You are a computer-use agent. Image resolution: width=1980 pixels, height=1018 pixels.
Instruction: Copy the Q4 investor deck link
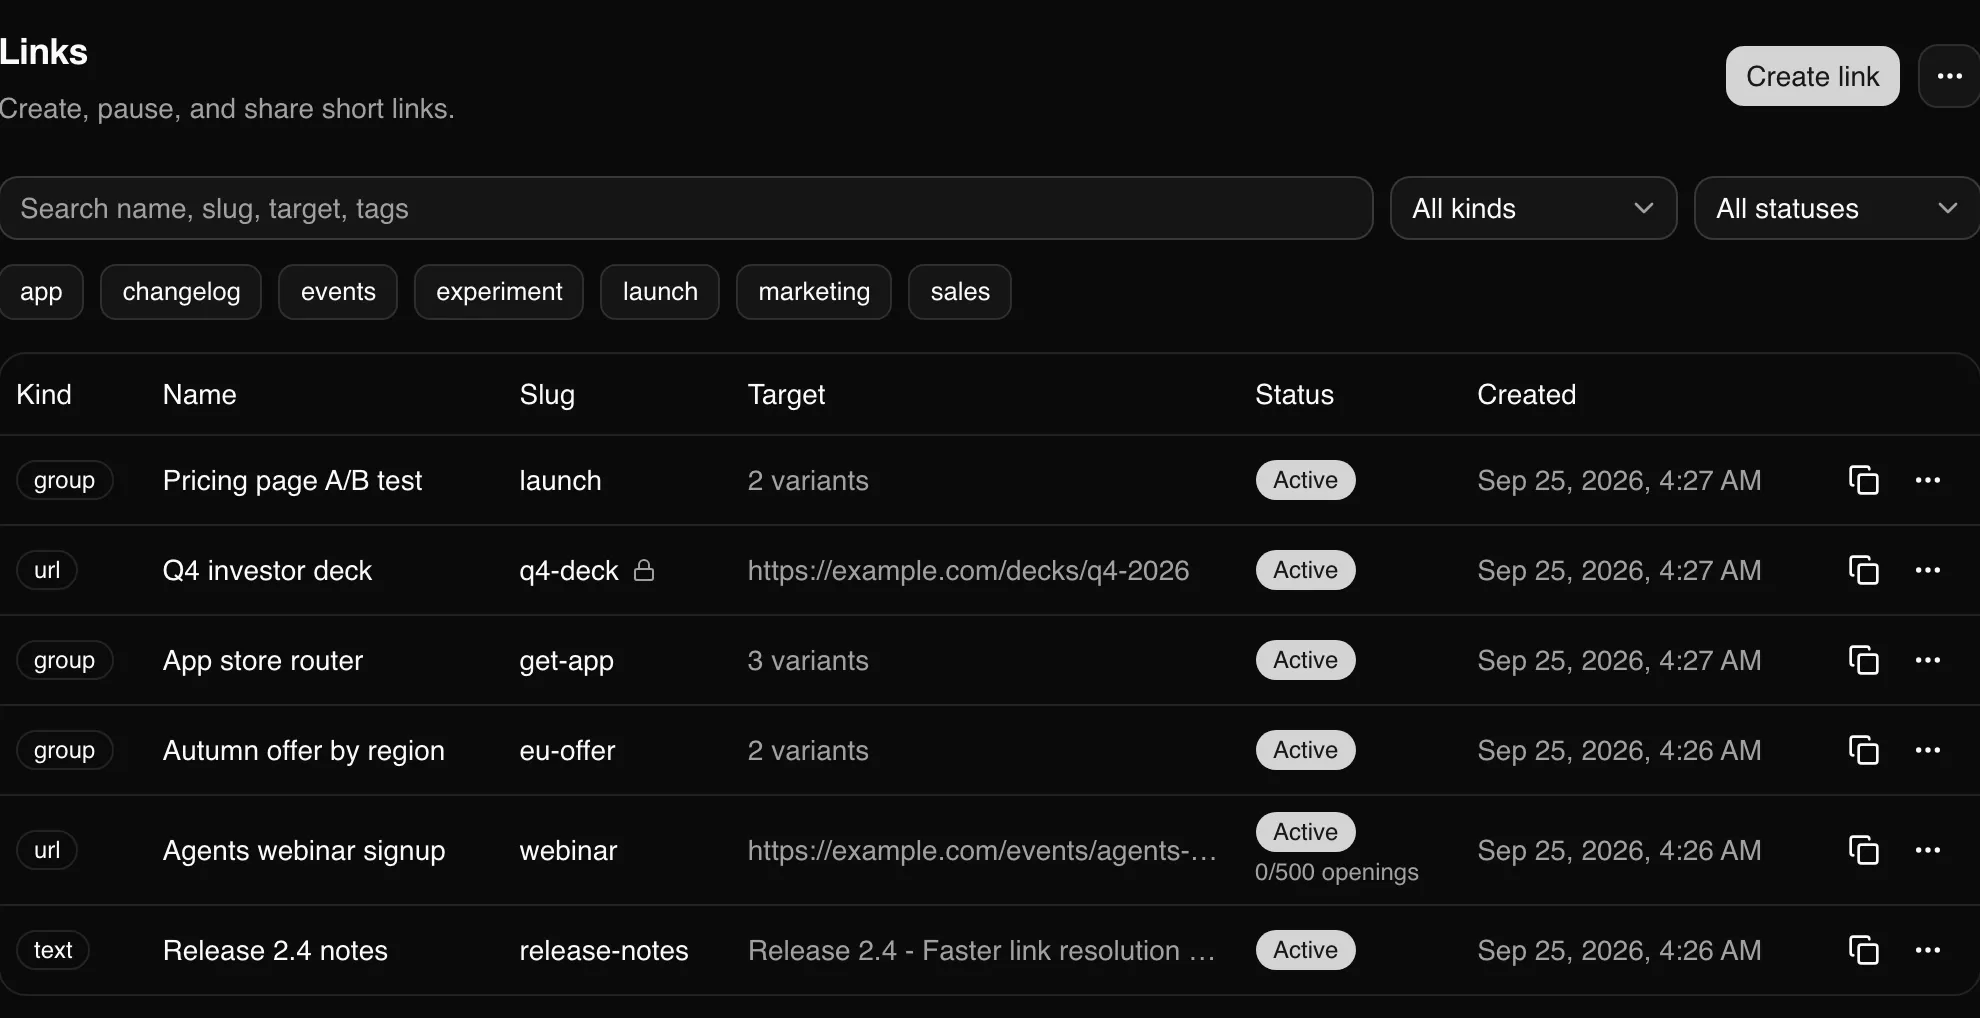(x=1863, y=570)
